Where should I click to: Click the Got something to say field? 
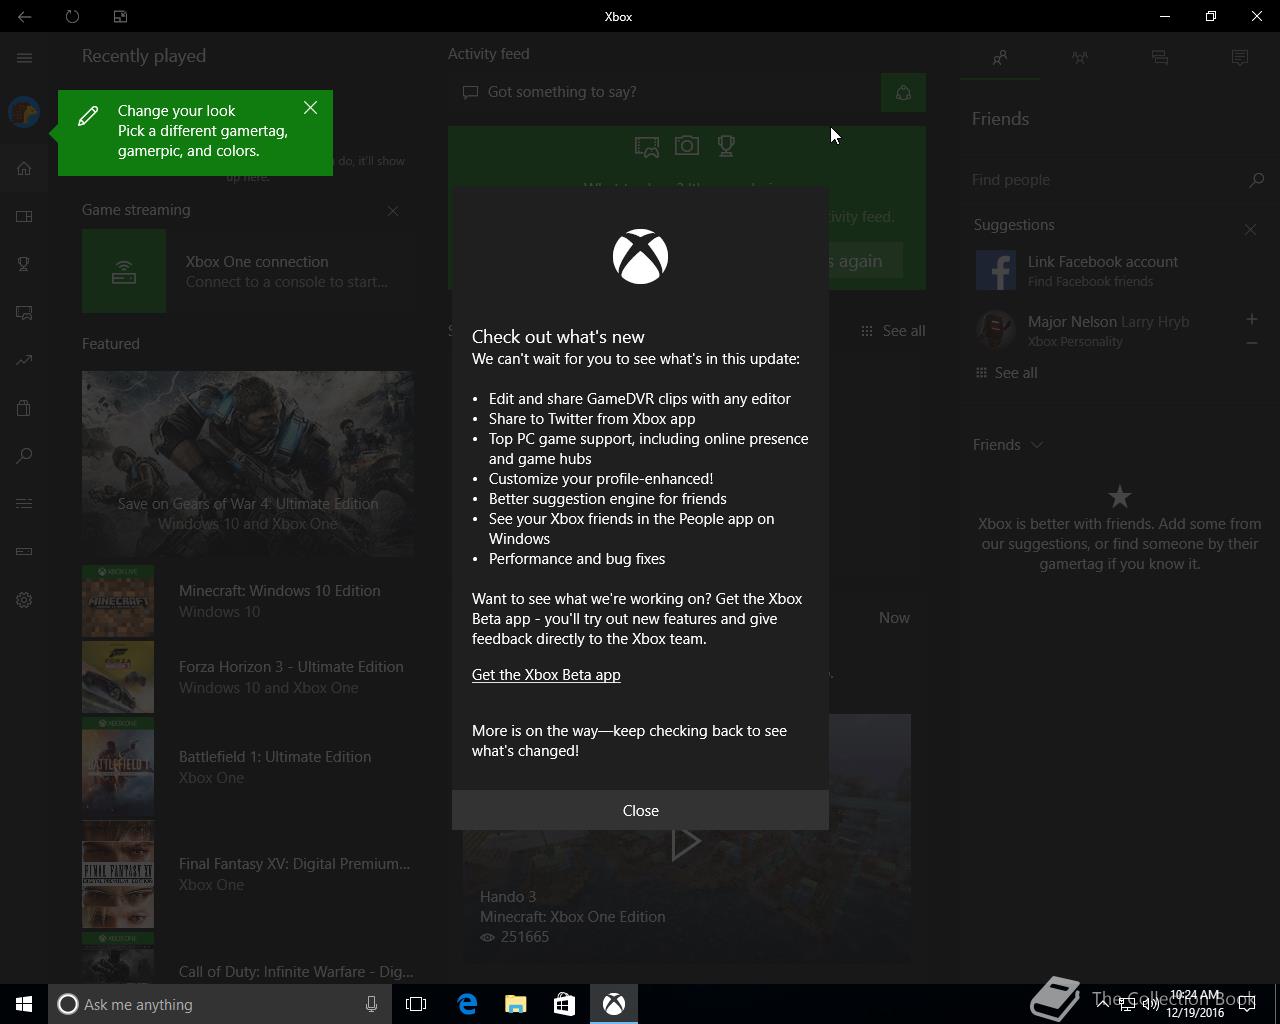point(664,92)
